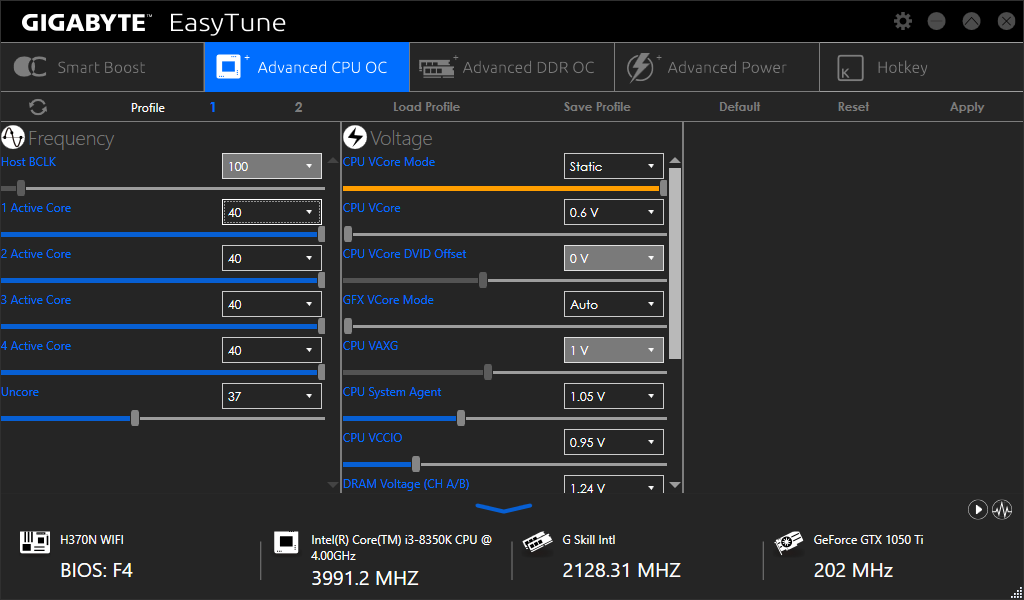1024x600 pixels.
Task: Open the Advanced DDR OC tab
Action: tap(512, 67)
